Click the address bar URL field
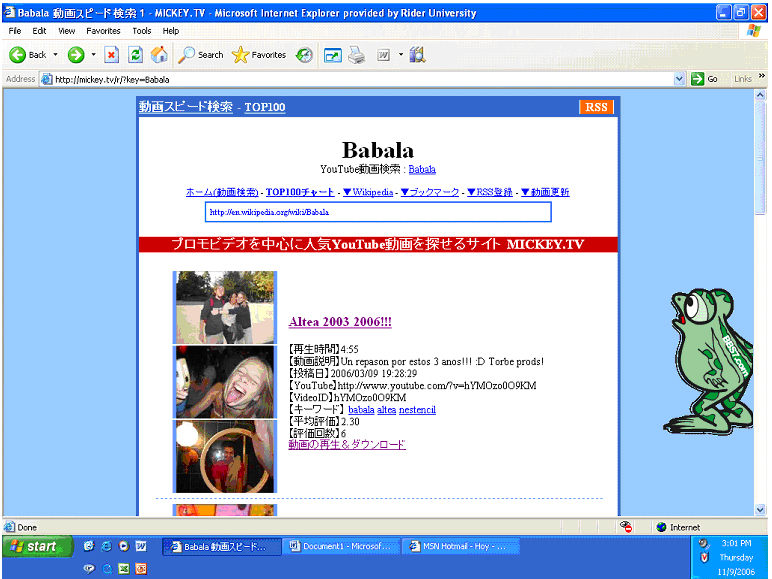772x579 pixels. tap(363, 79)
